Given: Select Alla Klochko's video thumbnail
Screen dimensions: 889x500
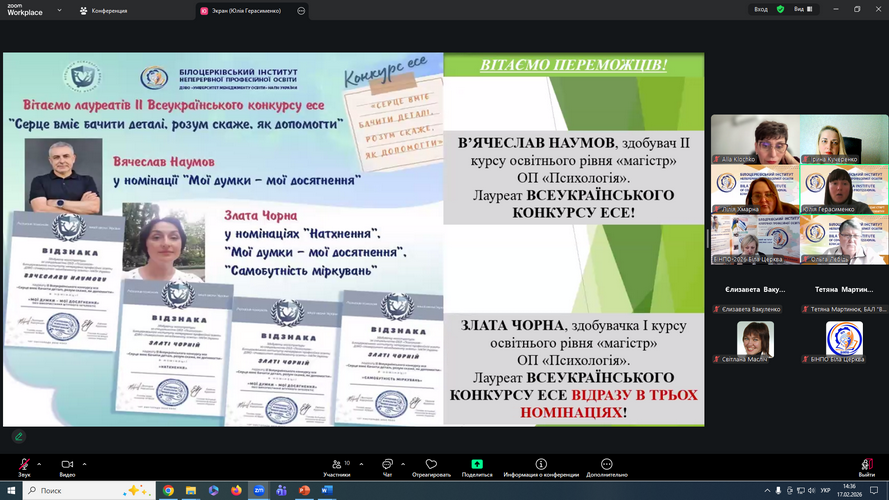Looking at the screenshot, I should coord(755,140).
